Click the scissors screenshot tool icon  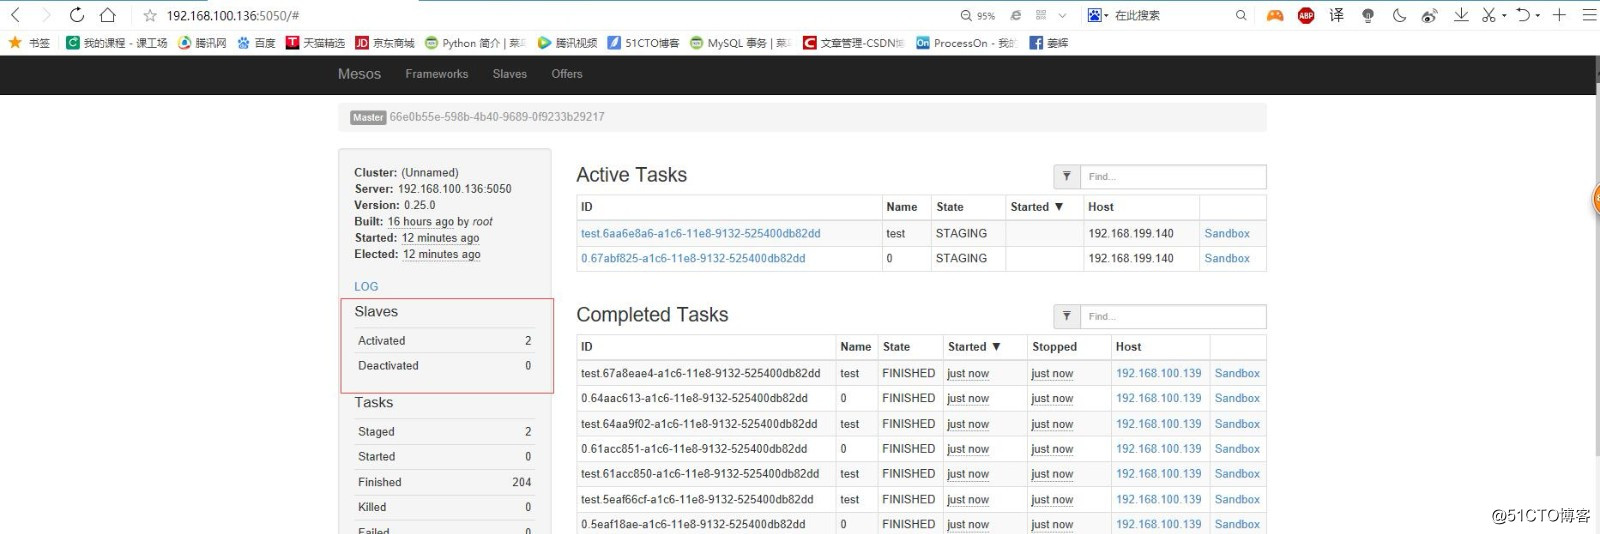click(x=1489, y=15)
